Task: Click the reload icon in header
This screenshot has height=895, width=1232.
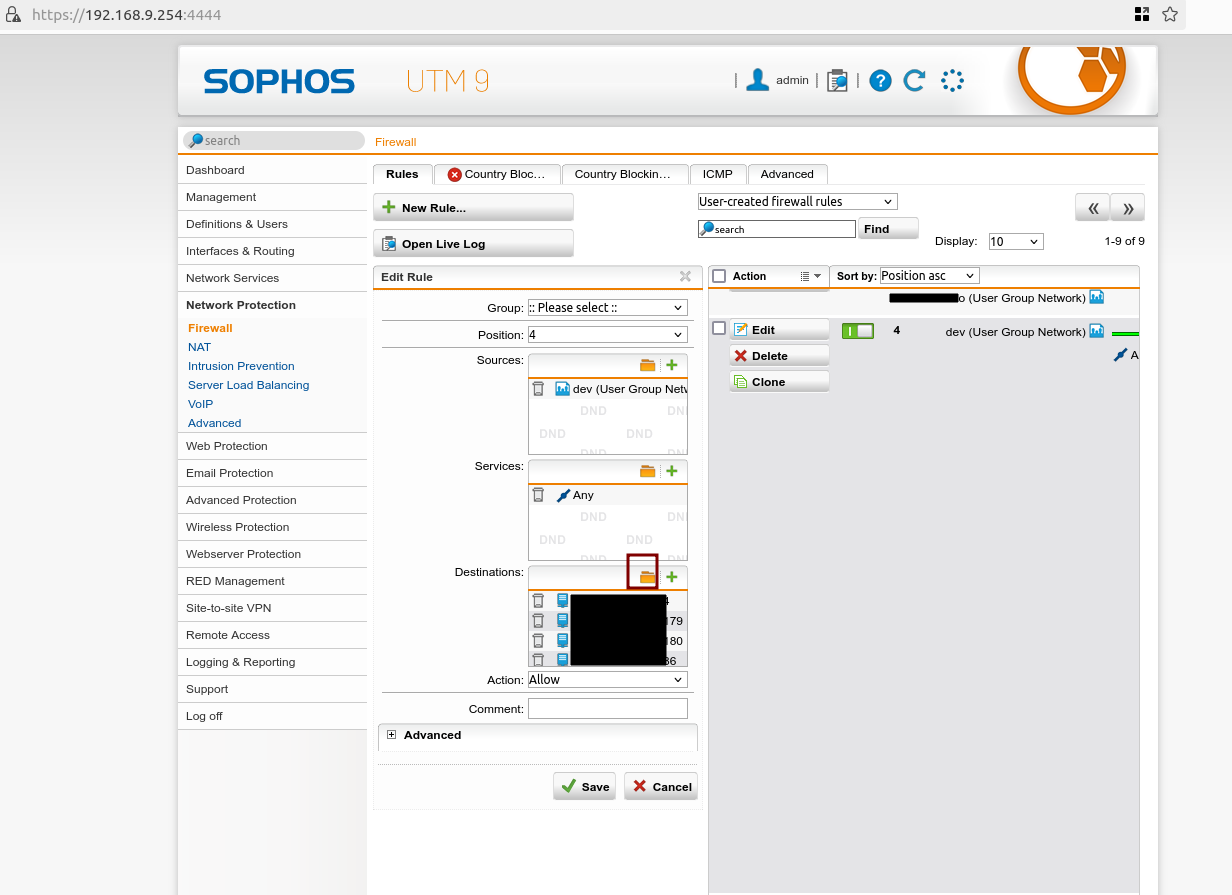Action: [x=914, y=81]
